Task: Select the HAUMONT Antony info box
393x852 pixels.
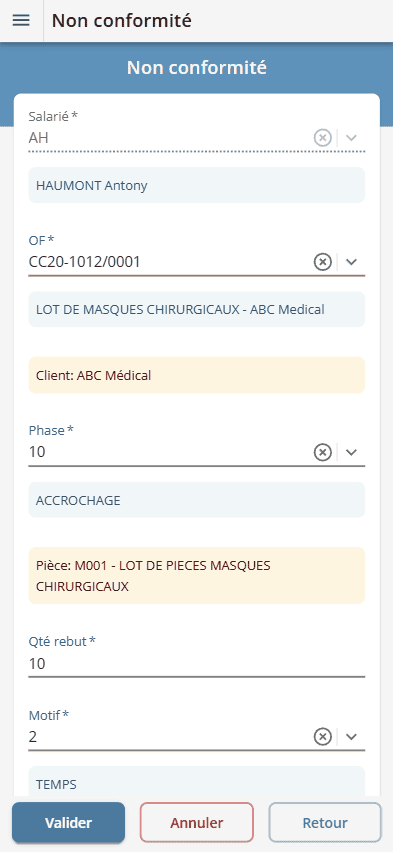Action: coord(197,185)
